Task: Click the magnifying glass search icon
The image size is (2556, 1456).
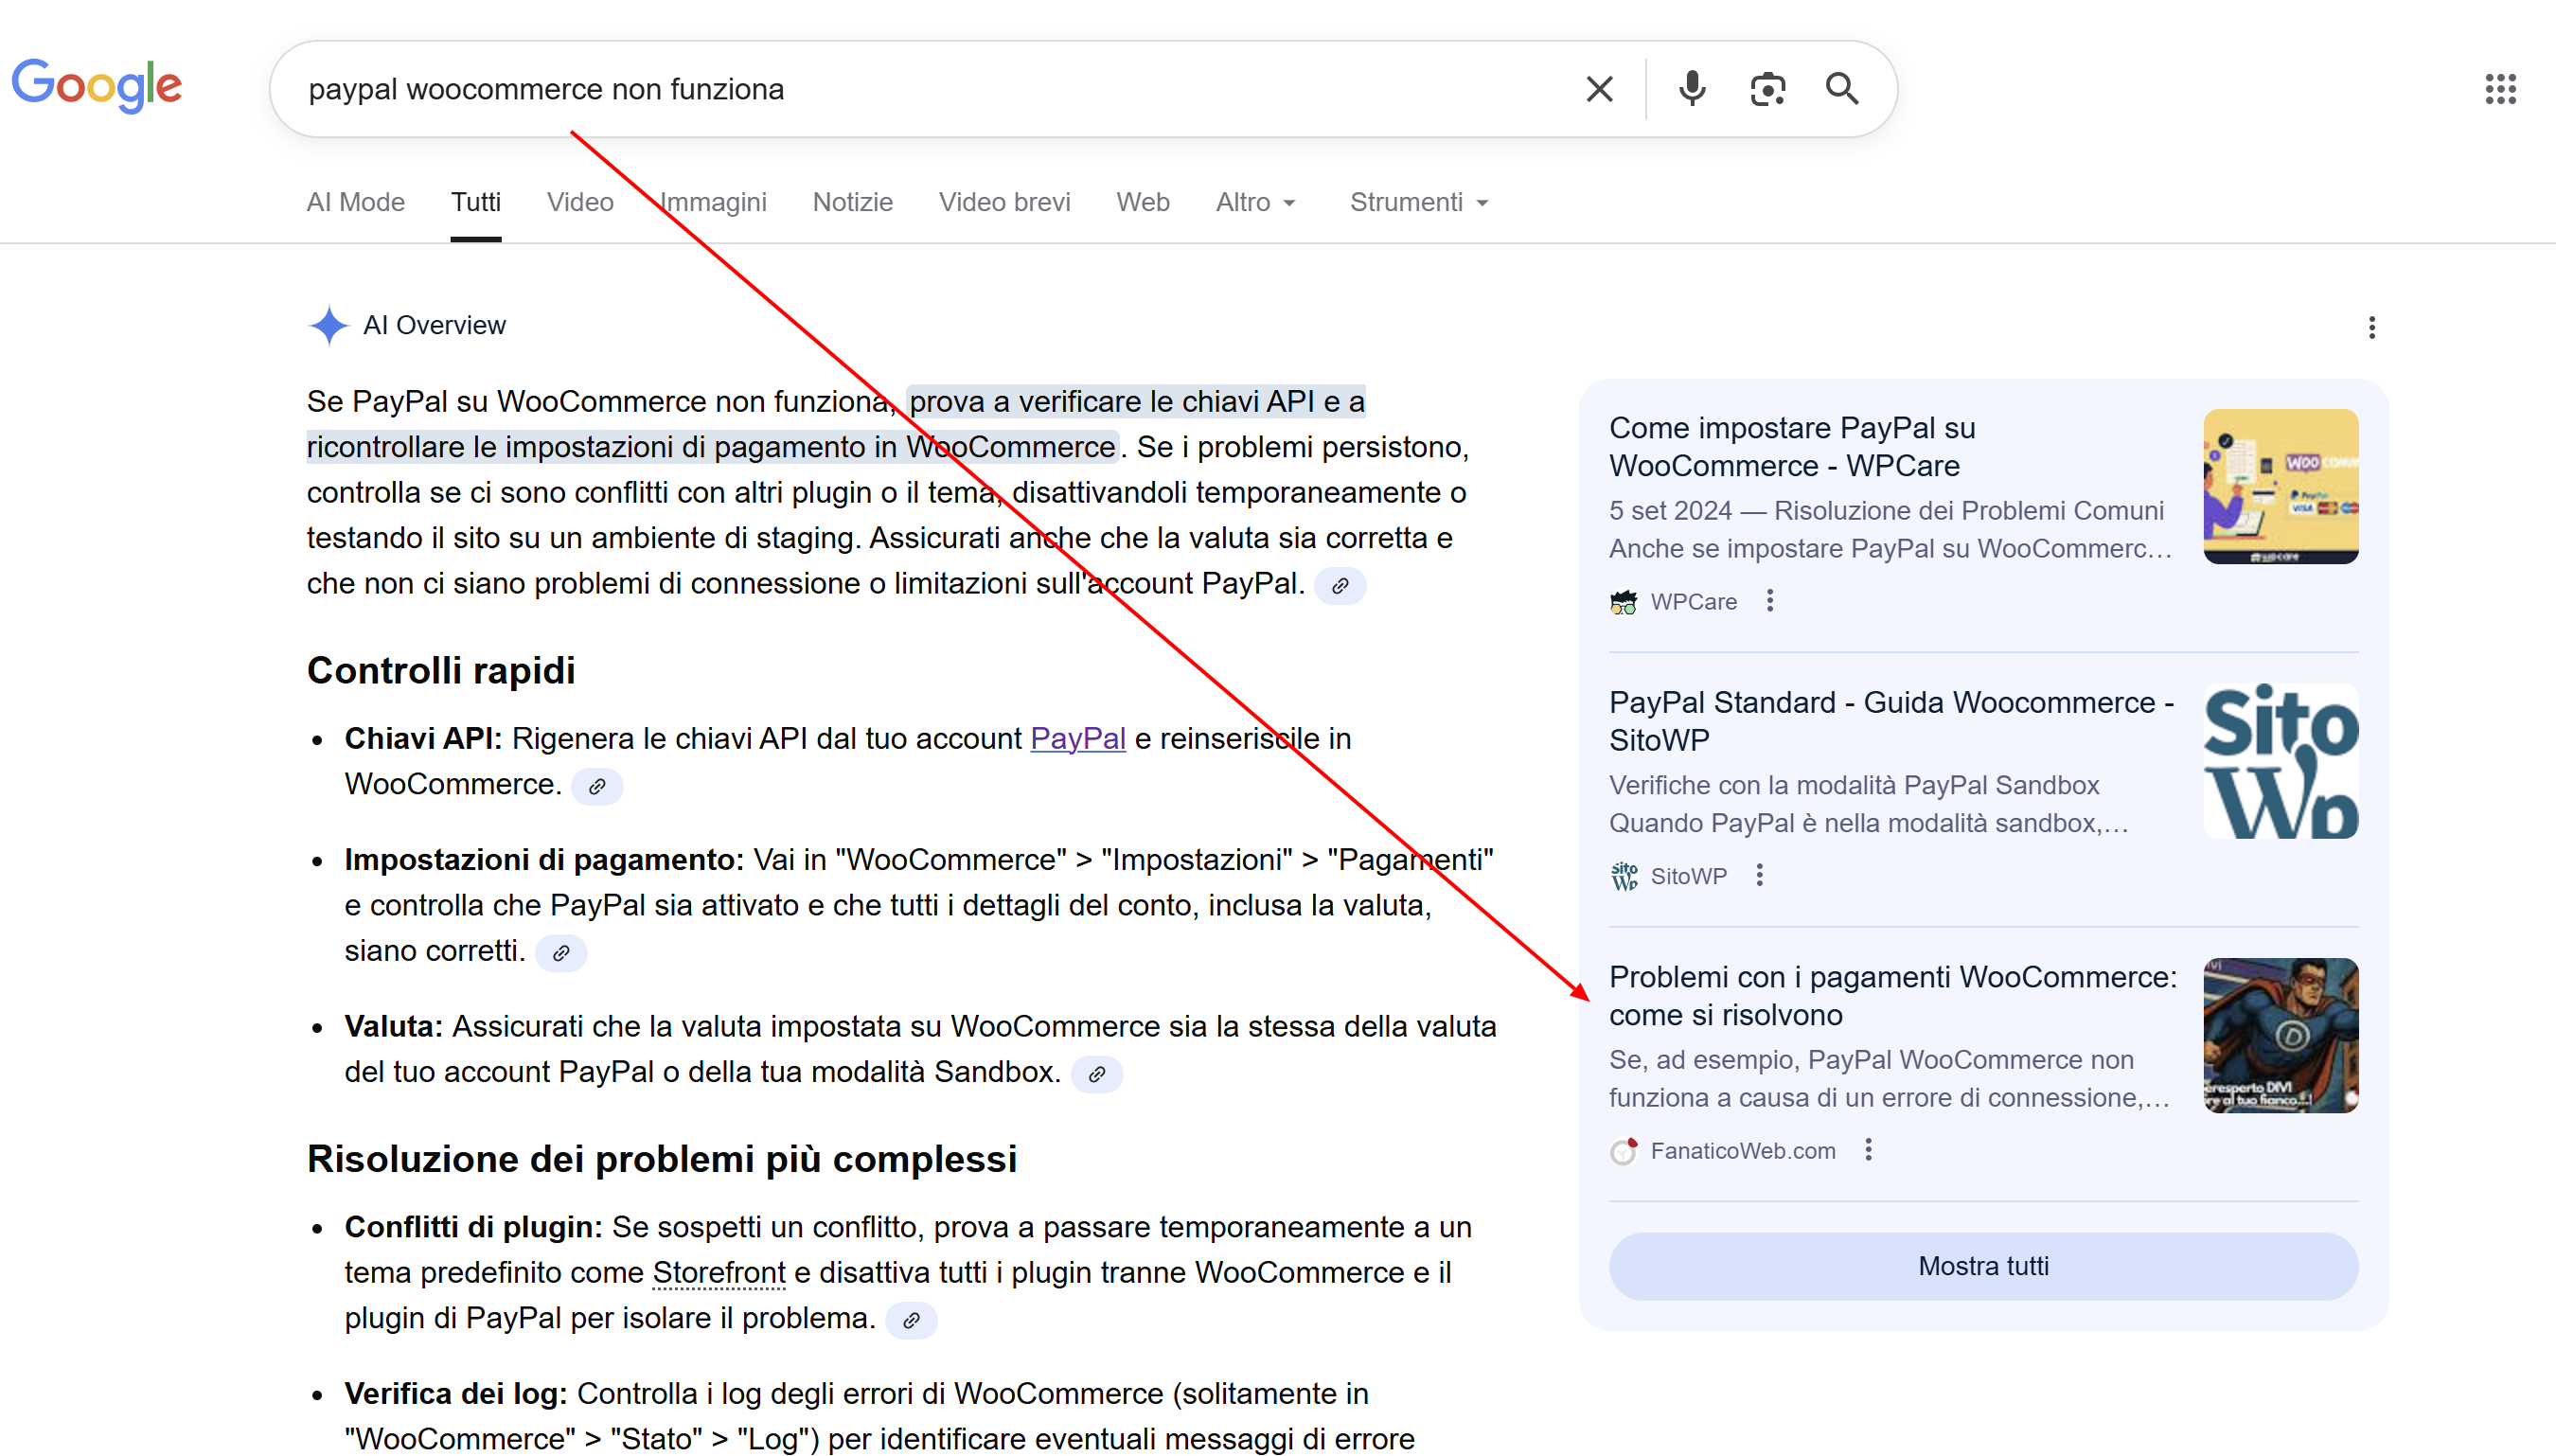Action: [1841, 89]
